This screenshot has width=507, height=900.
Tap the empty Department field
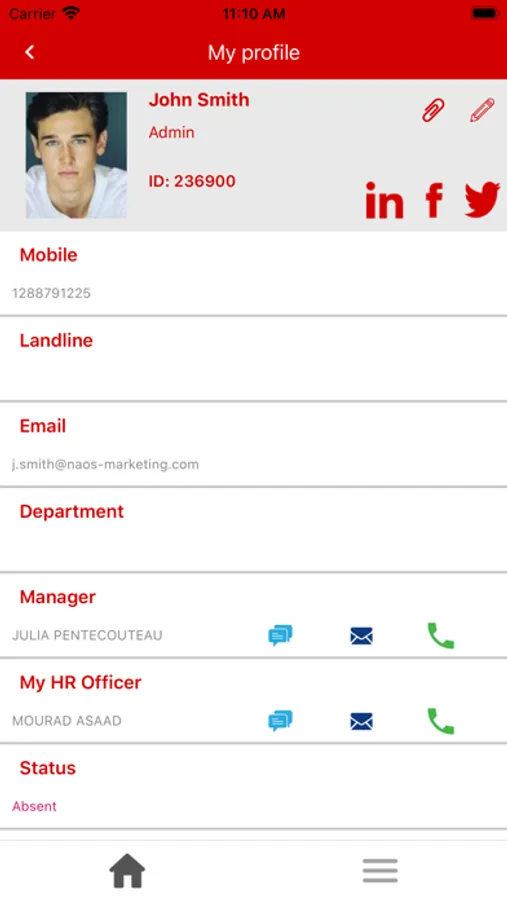253,530
